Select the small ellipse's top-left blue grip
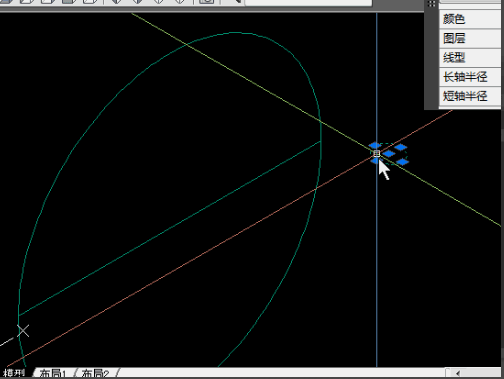The height and width of the screenshot is (379, 504). [375, 145]
